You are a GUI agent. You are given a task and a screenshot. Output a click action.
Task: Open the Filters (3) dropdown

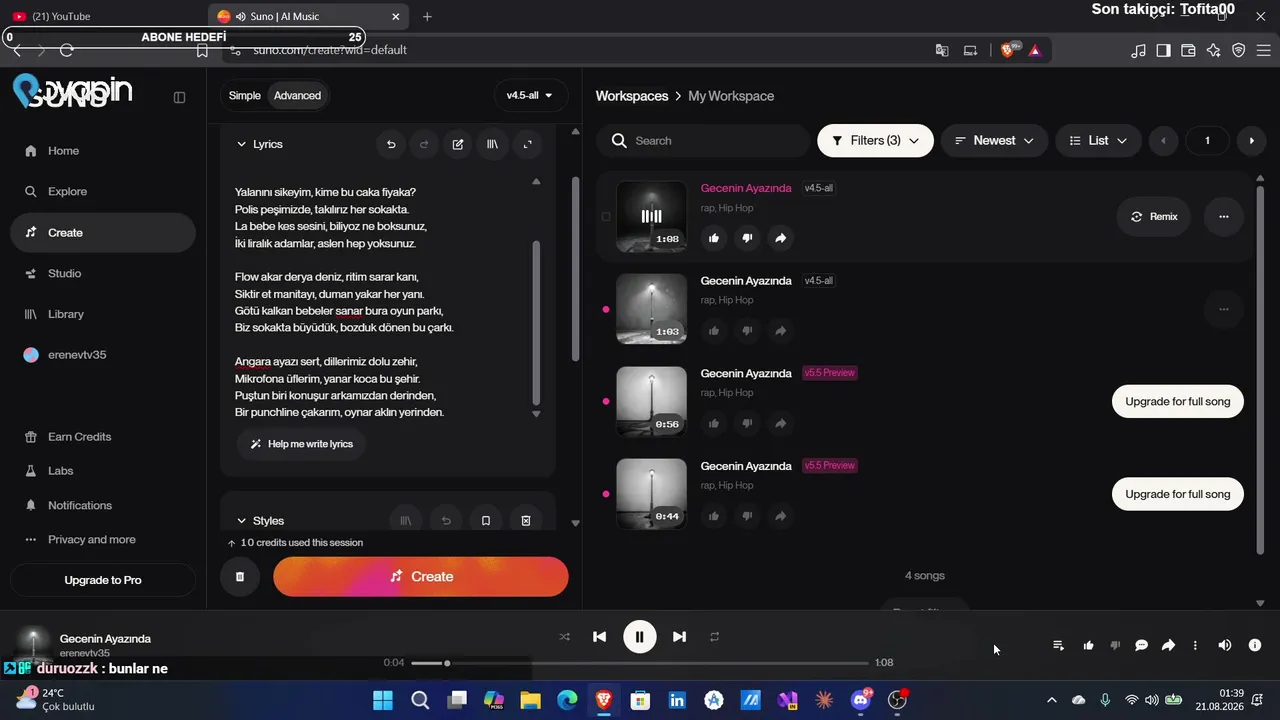875,141
